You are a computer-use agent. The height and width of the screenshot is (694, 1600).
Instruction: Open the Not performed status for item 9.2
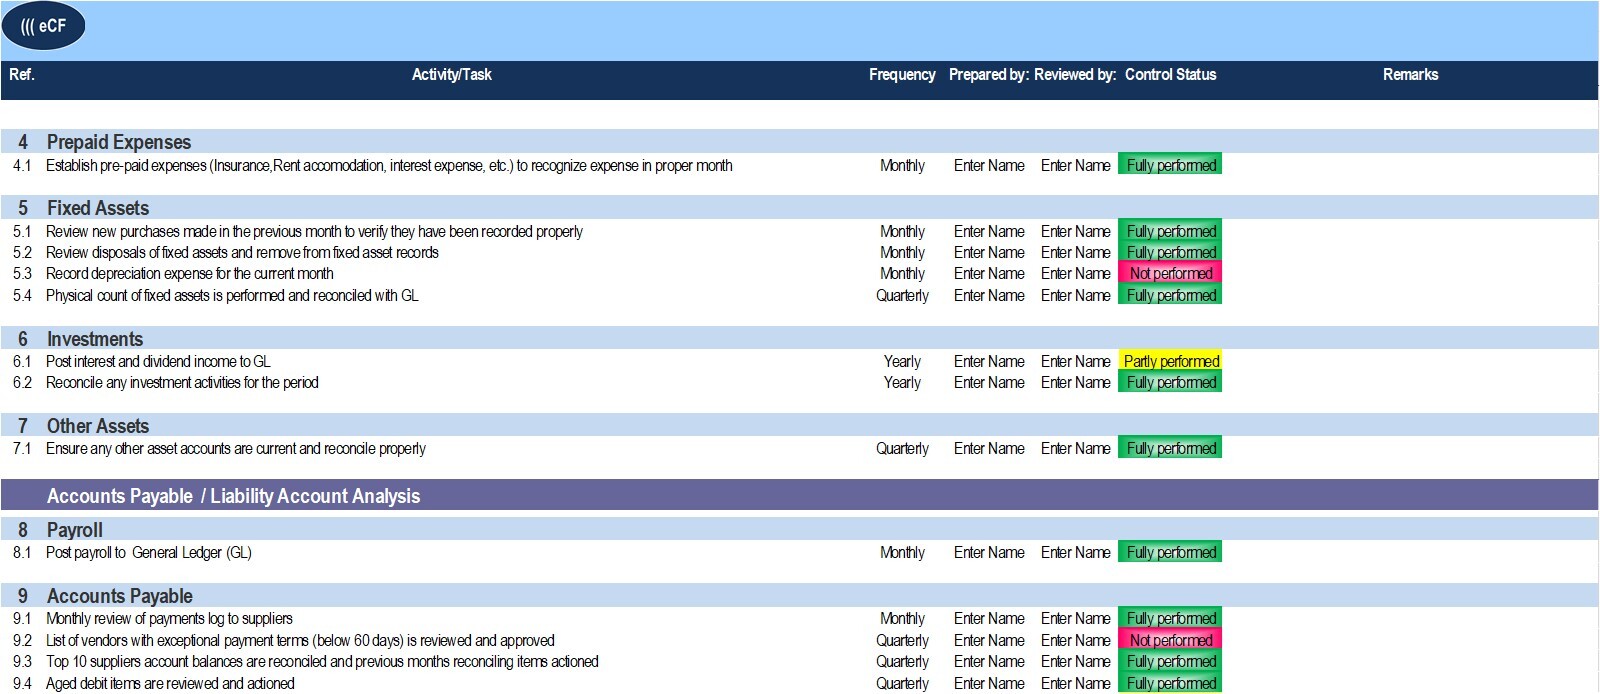(1170, 640)
